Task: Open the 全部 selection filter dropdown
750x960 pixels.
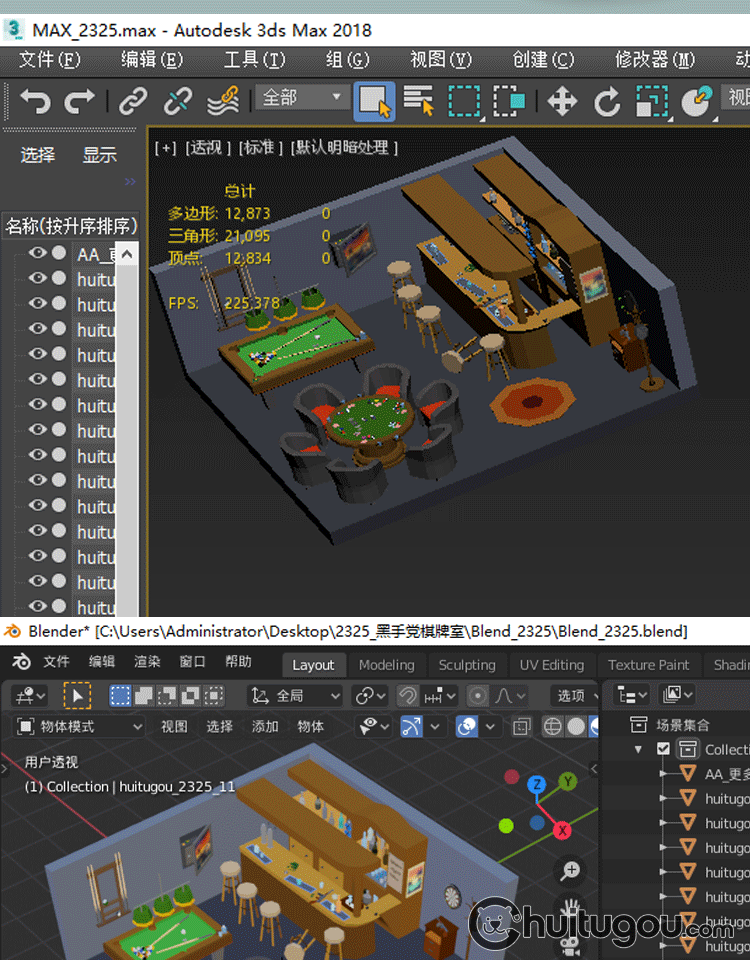Action: click(303, 98)
